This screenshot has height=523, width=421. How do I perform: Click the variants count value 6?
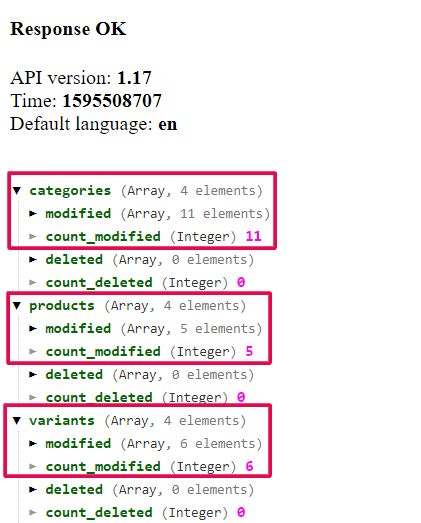click(249, 466)
